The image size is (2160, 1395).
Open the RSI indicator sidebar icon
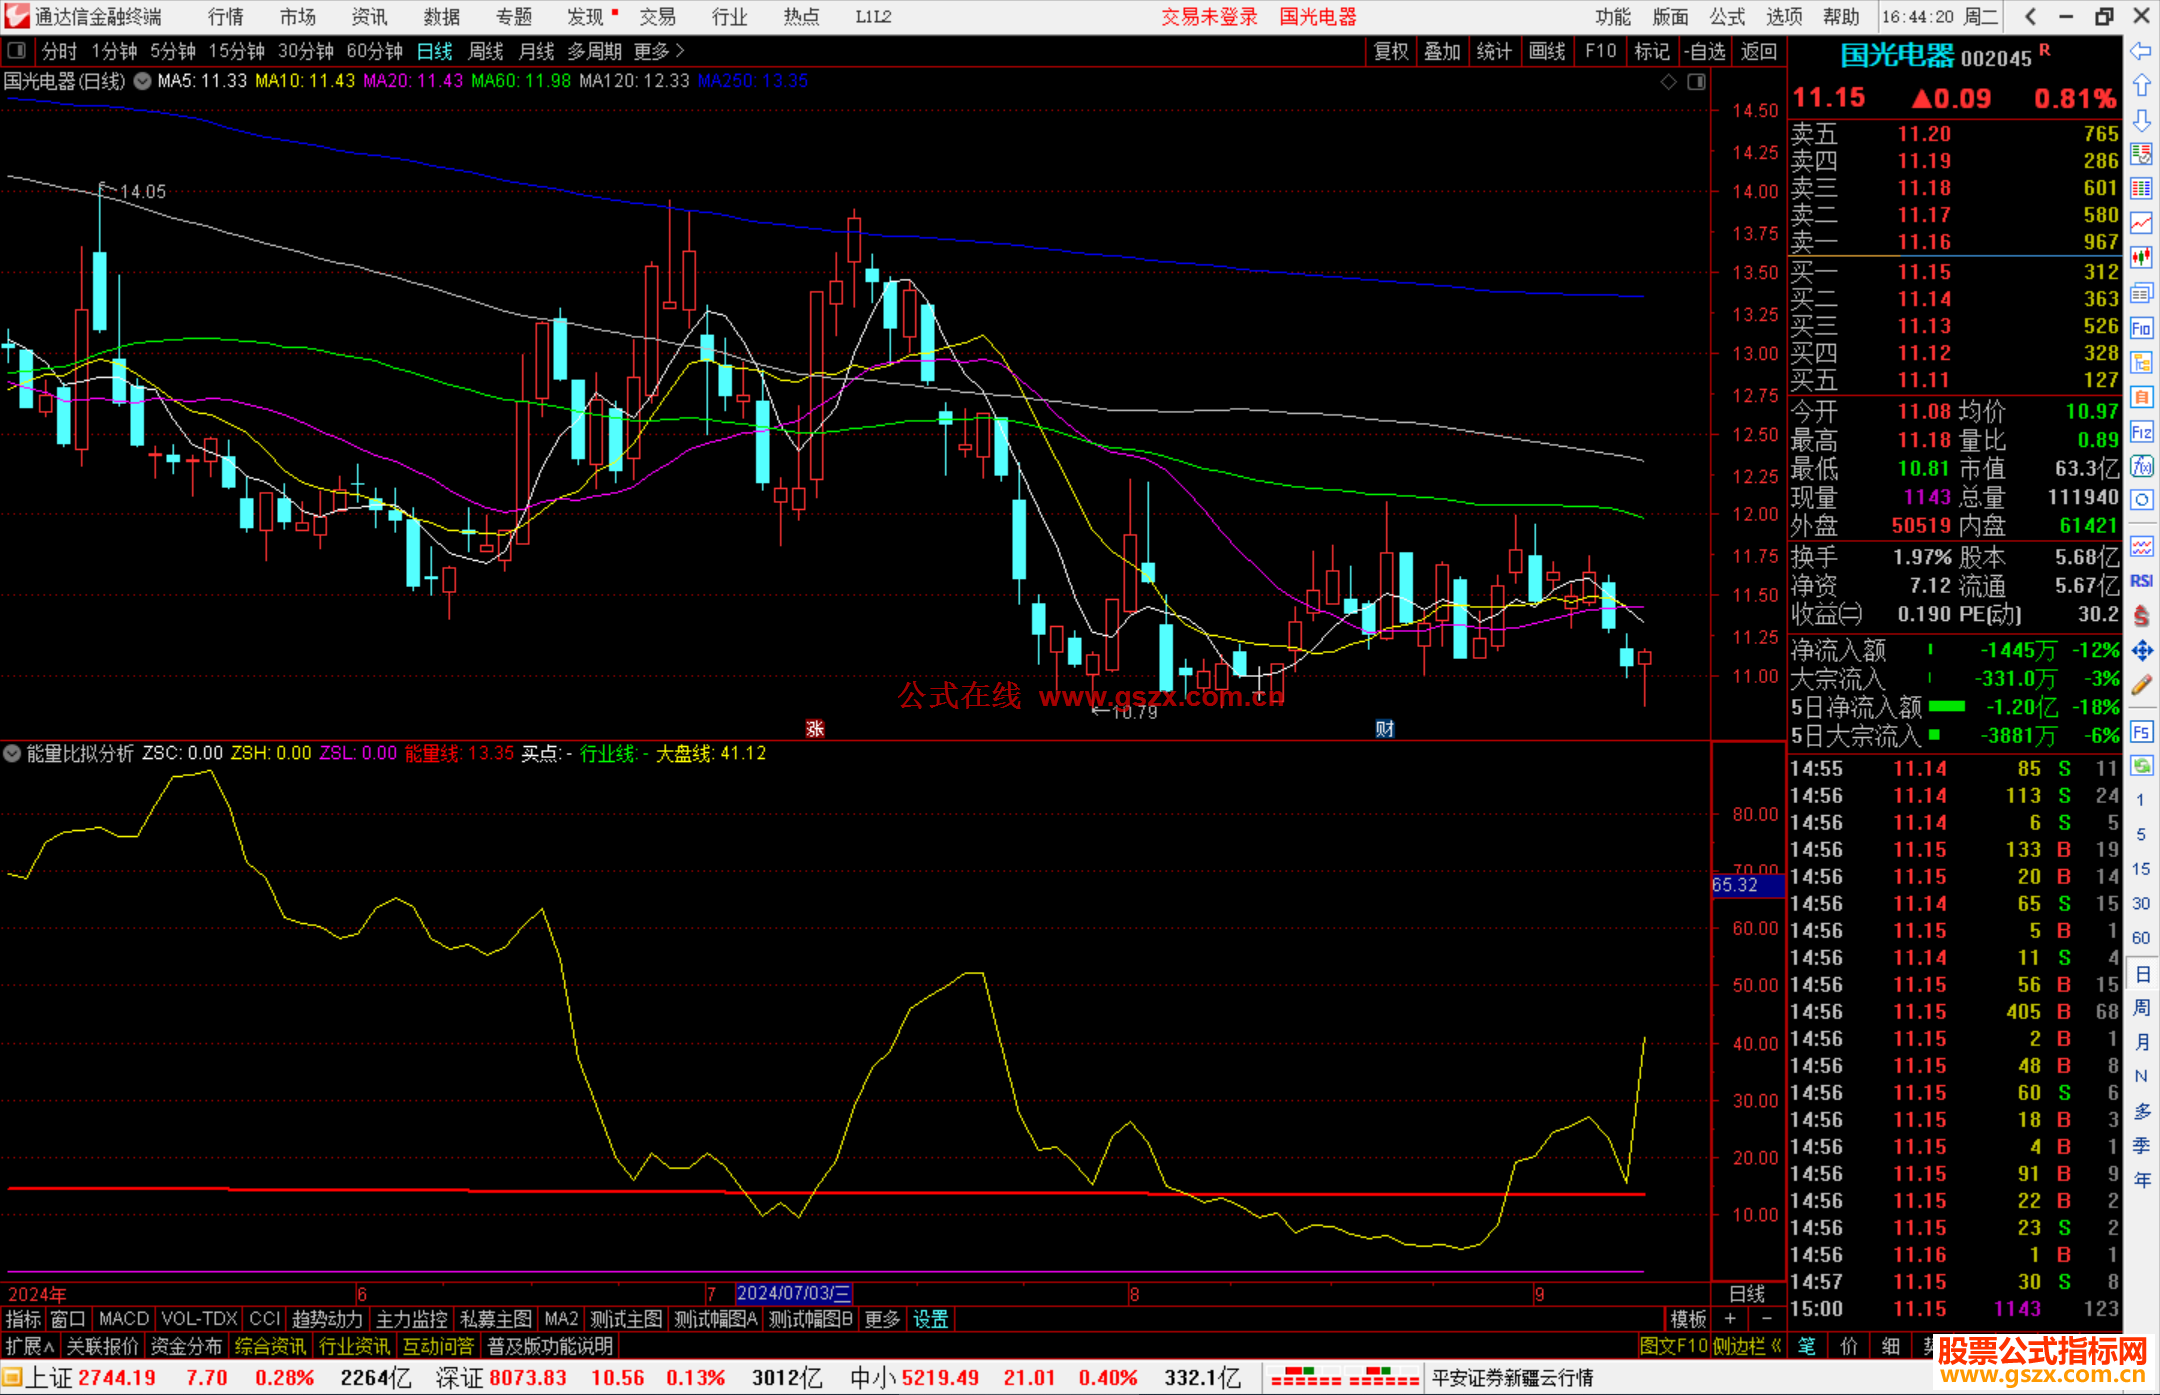click(x=2141, y=581)
